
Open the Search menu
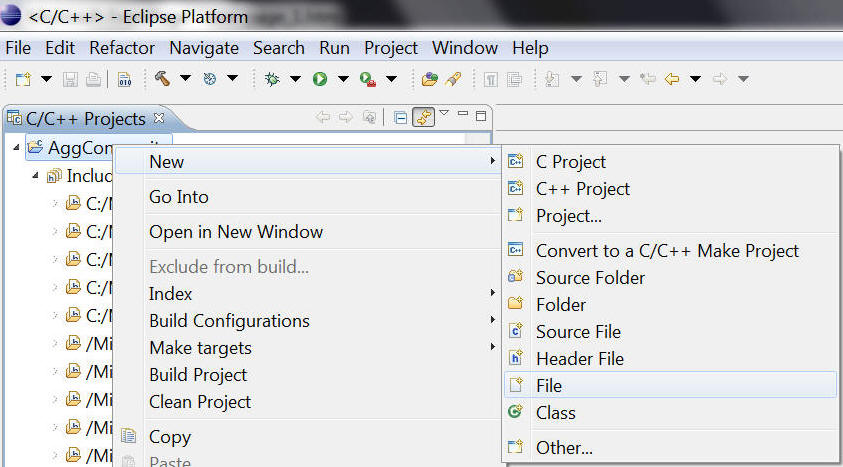[279, 48]
